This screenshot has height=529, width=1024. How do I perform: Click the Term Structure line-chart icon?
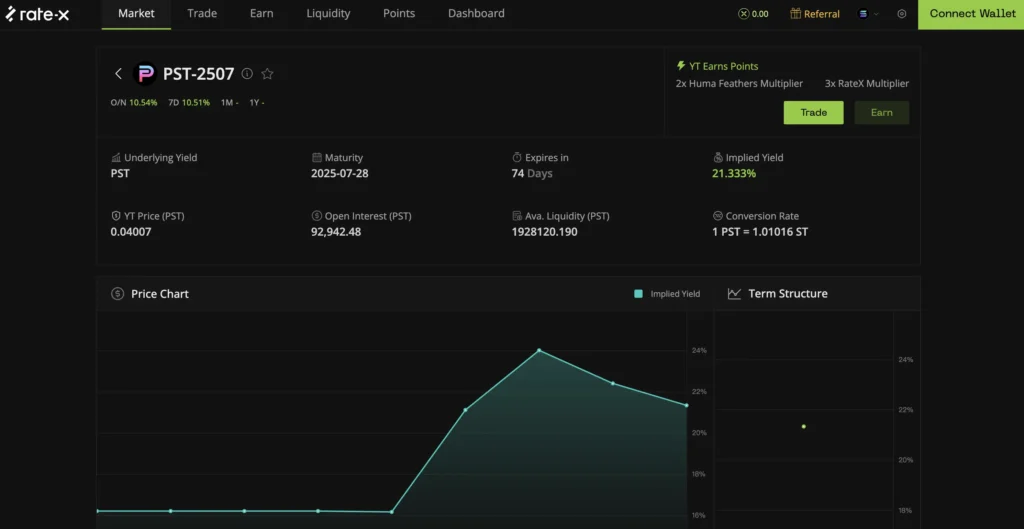[735, 294]
